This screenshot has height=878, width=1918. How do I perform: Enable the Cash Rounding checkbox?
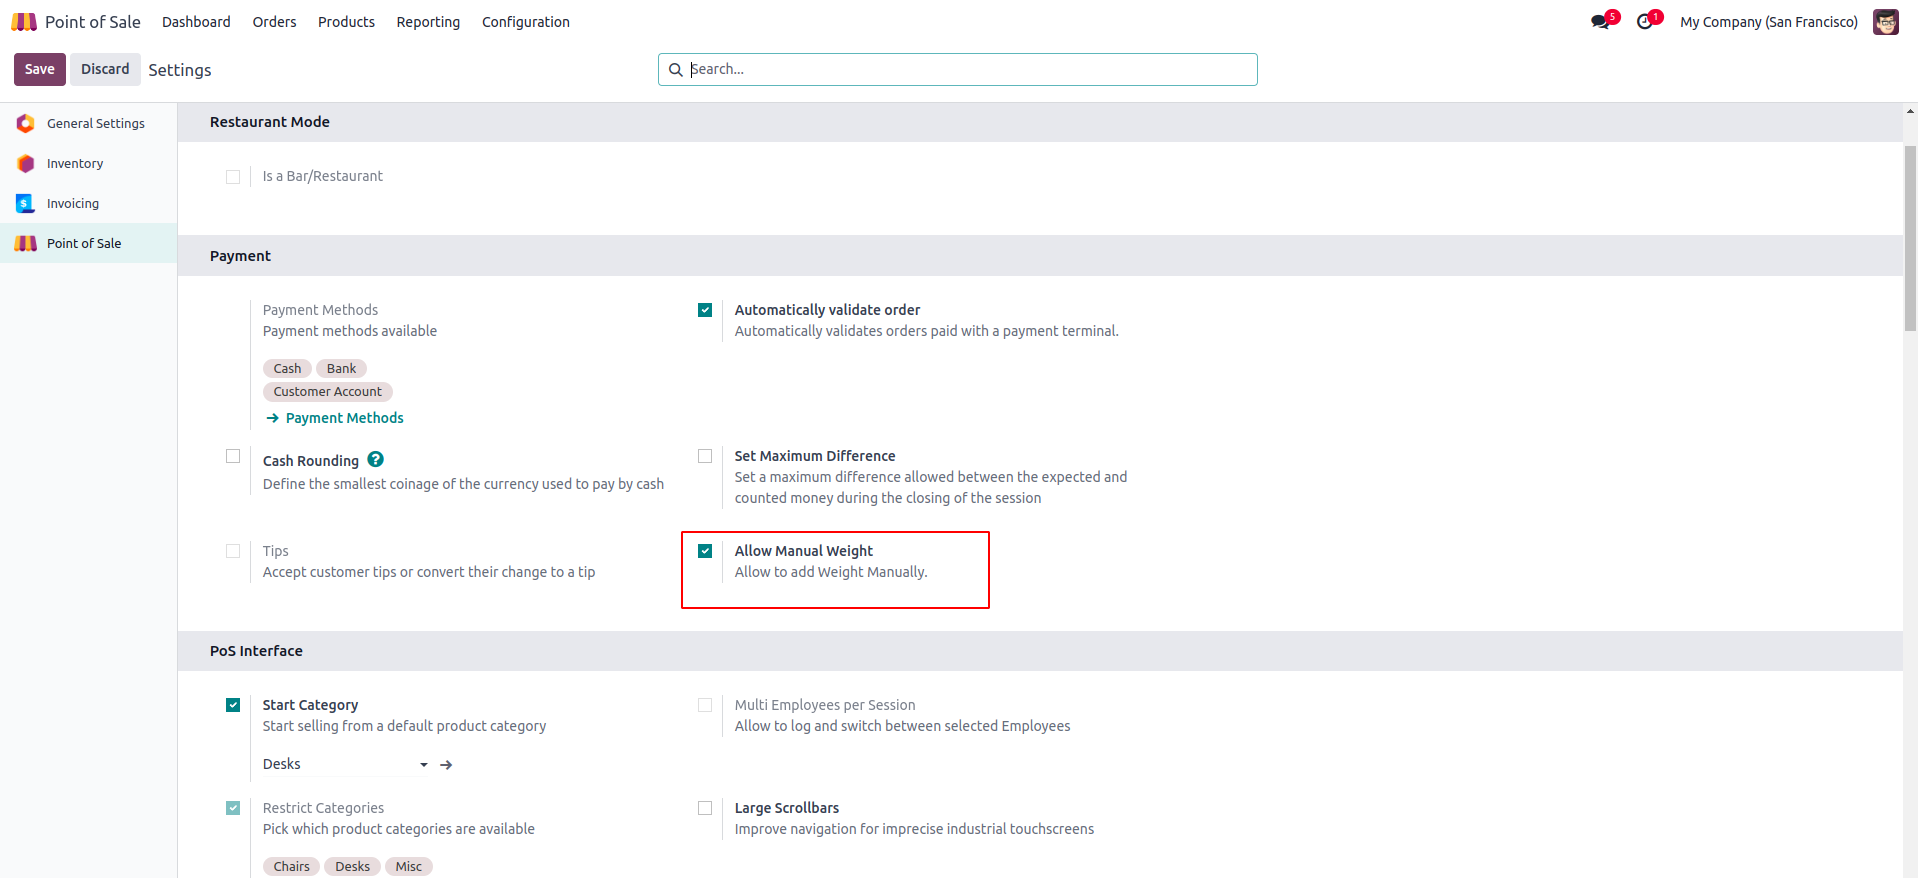pos(233,456)
